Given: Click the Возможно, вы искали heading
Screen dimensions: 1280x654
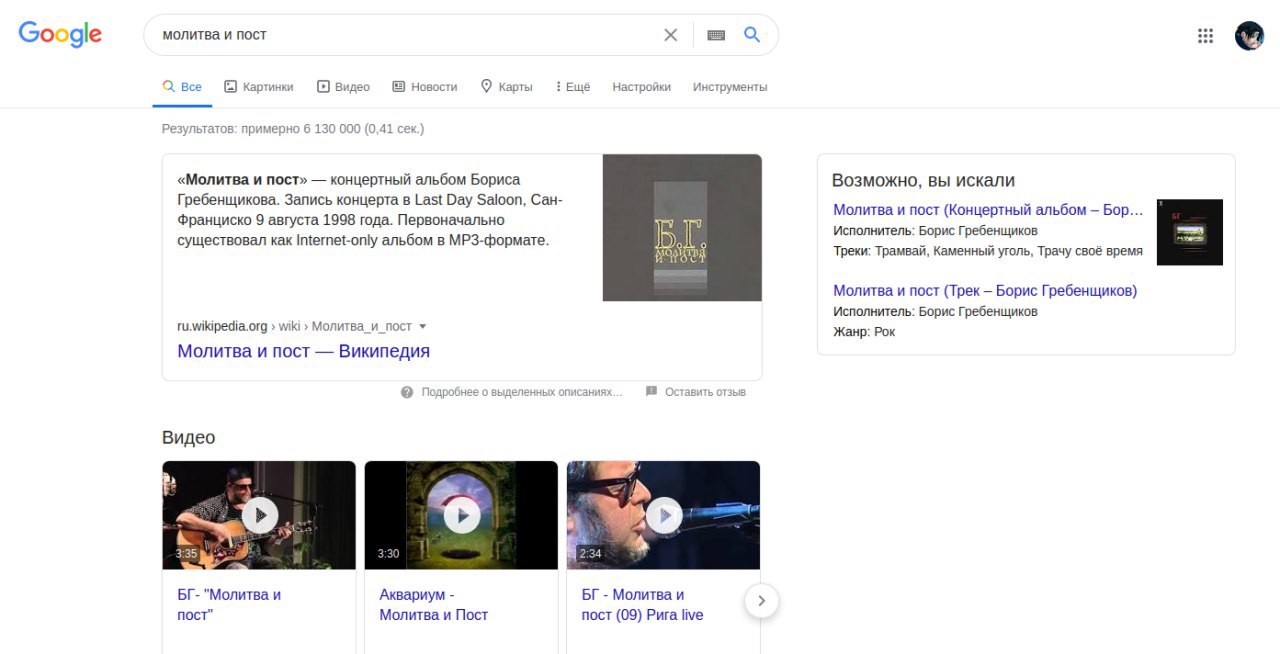Looking at the screenshot, I should pos(923,180).
